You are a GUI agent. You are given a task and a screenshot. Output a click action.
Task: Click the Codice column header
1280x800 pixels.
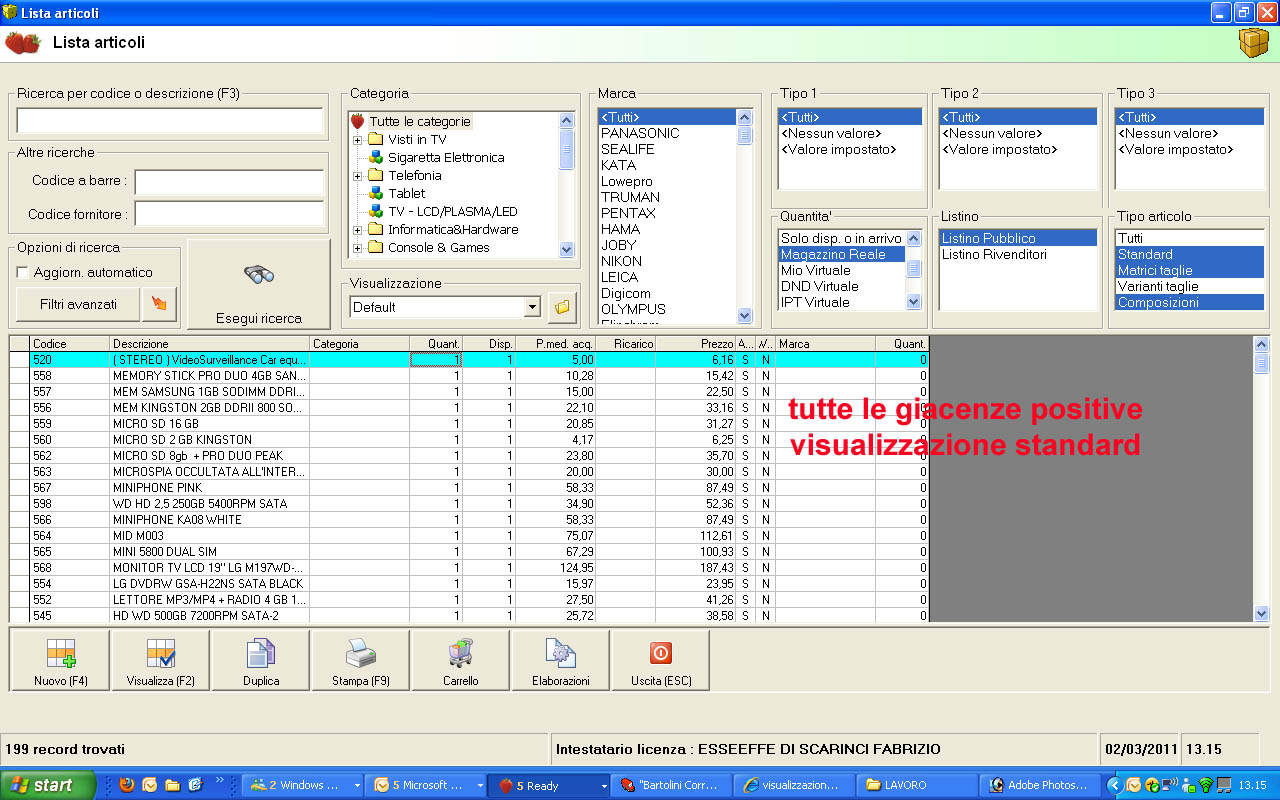click(70, 343)
